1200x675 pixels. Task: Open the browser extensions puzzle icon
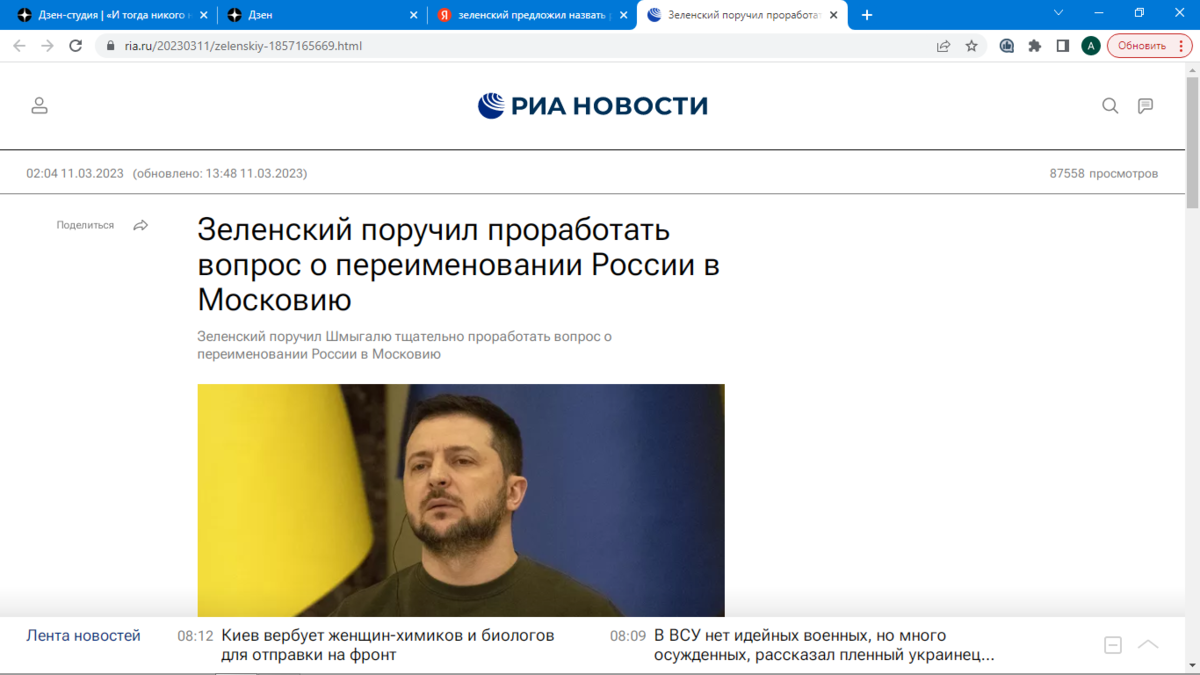[1035, 46]
